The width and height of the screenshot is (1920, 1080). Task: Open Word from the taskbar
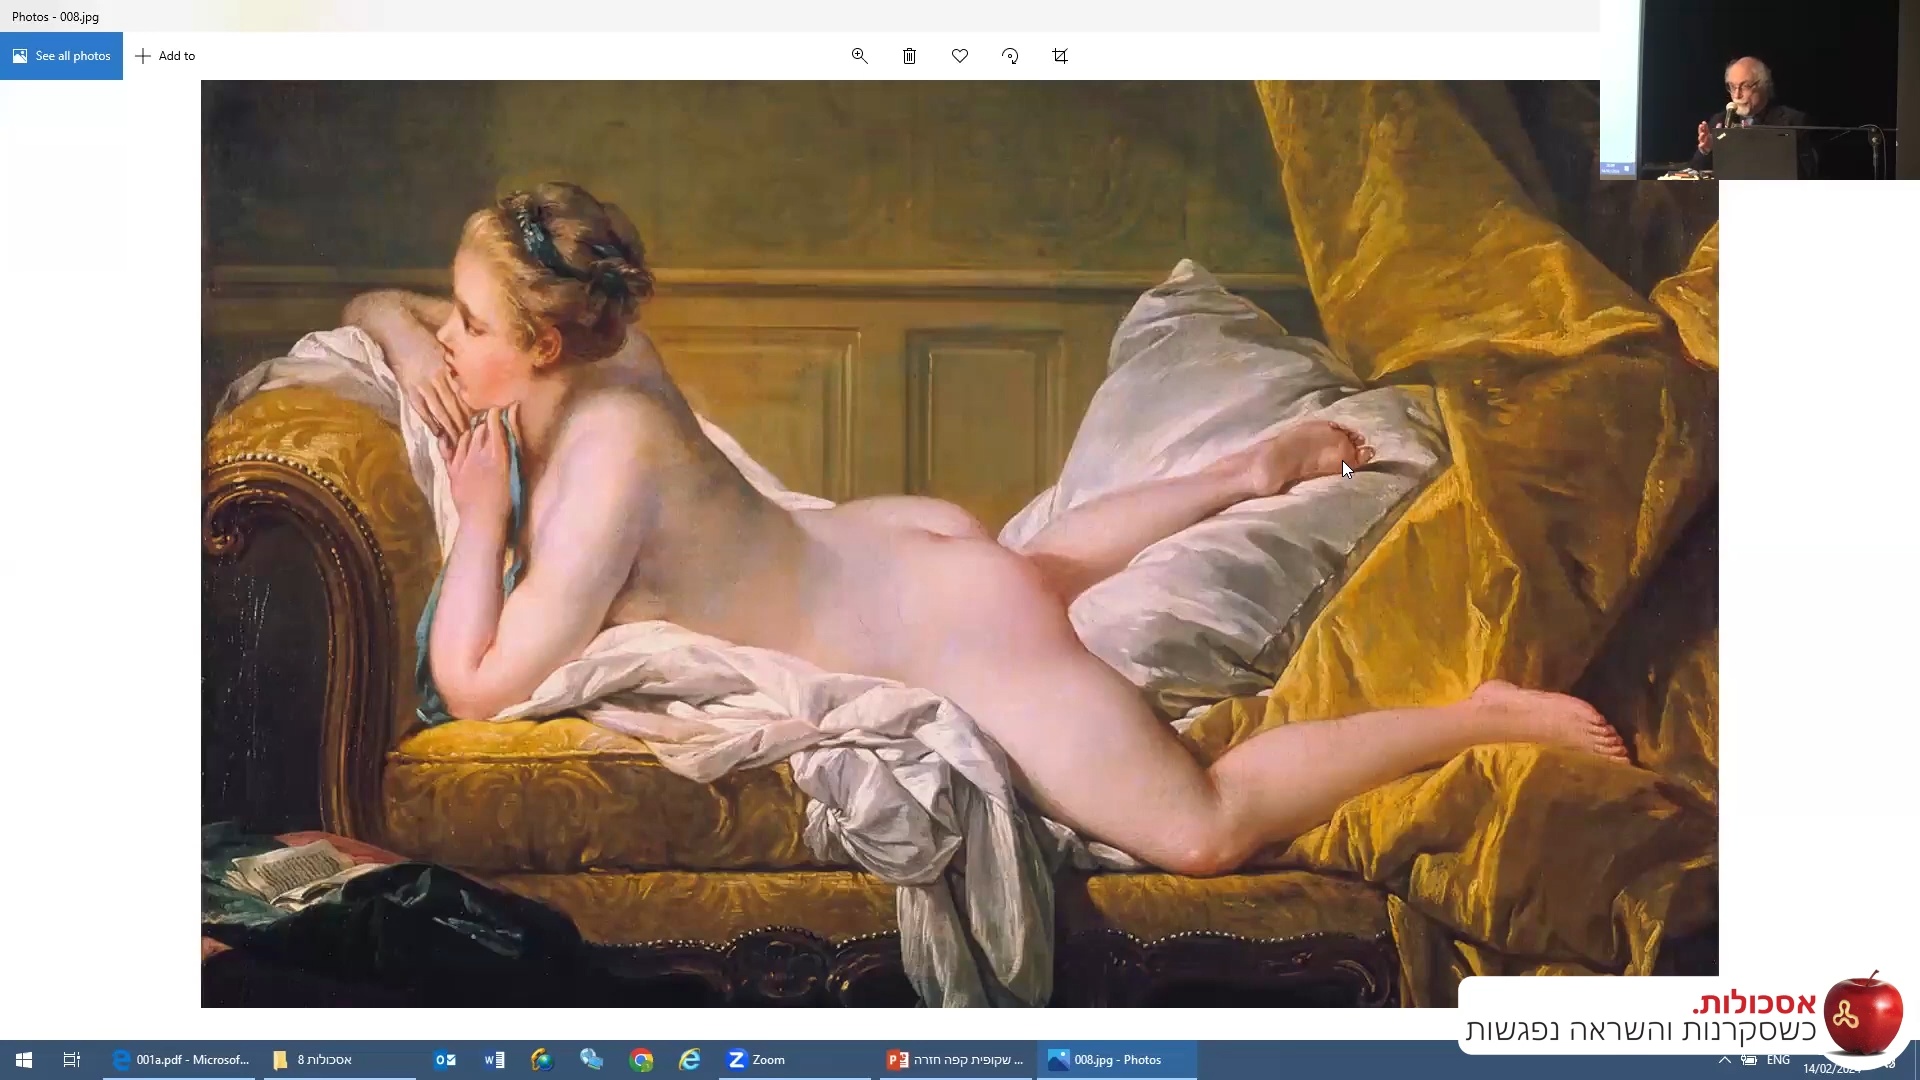[494, 1060]
